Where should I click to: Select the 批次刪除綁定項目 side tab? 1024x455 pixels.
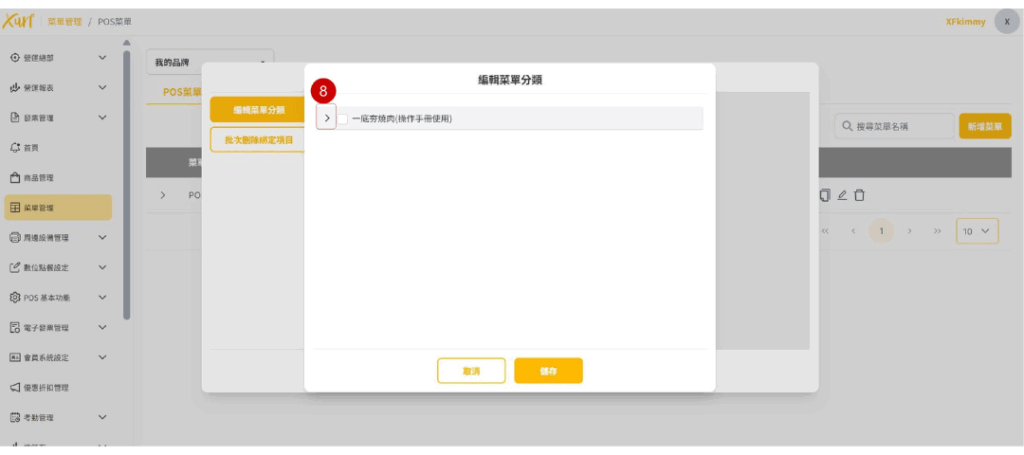click(x=258, y=140)
